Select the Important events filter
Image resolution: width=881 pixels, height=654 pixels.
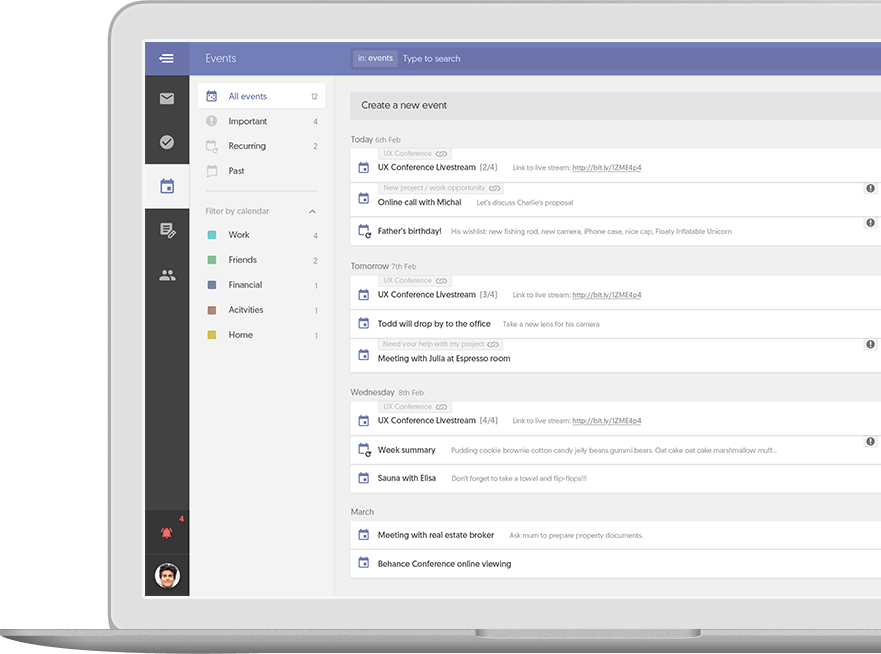pos(247,122)
